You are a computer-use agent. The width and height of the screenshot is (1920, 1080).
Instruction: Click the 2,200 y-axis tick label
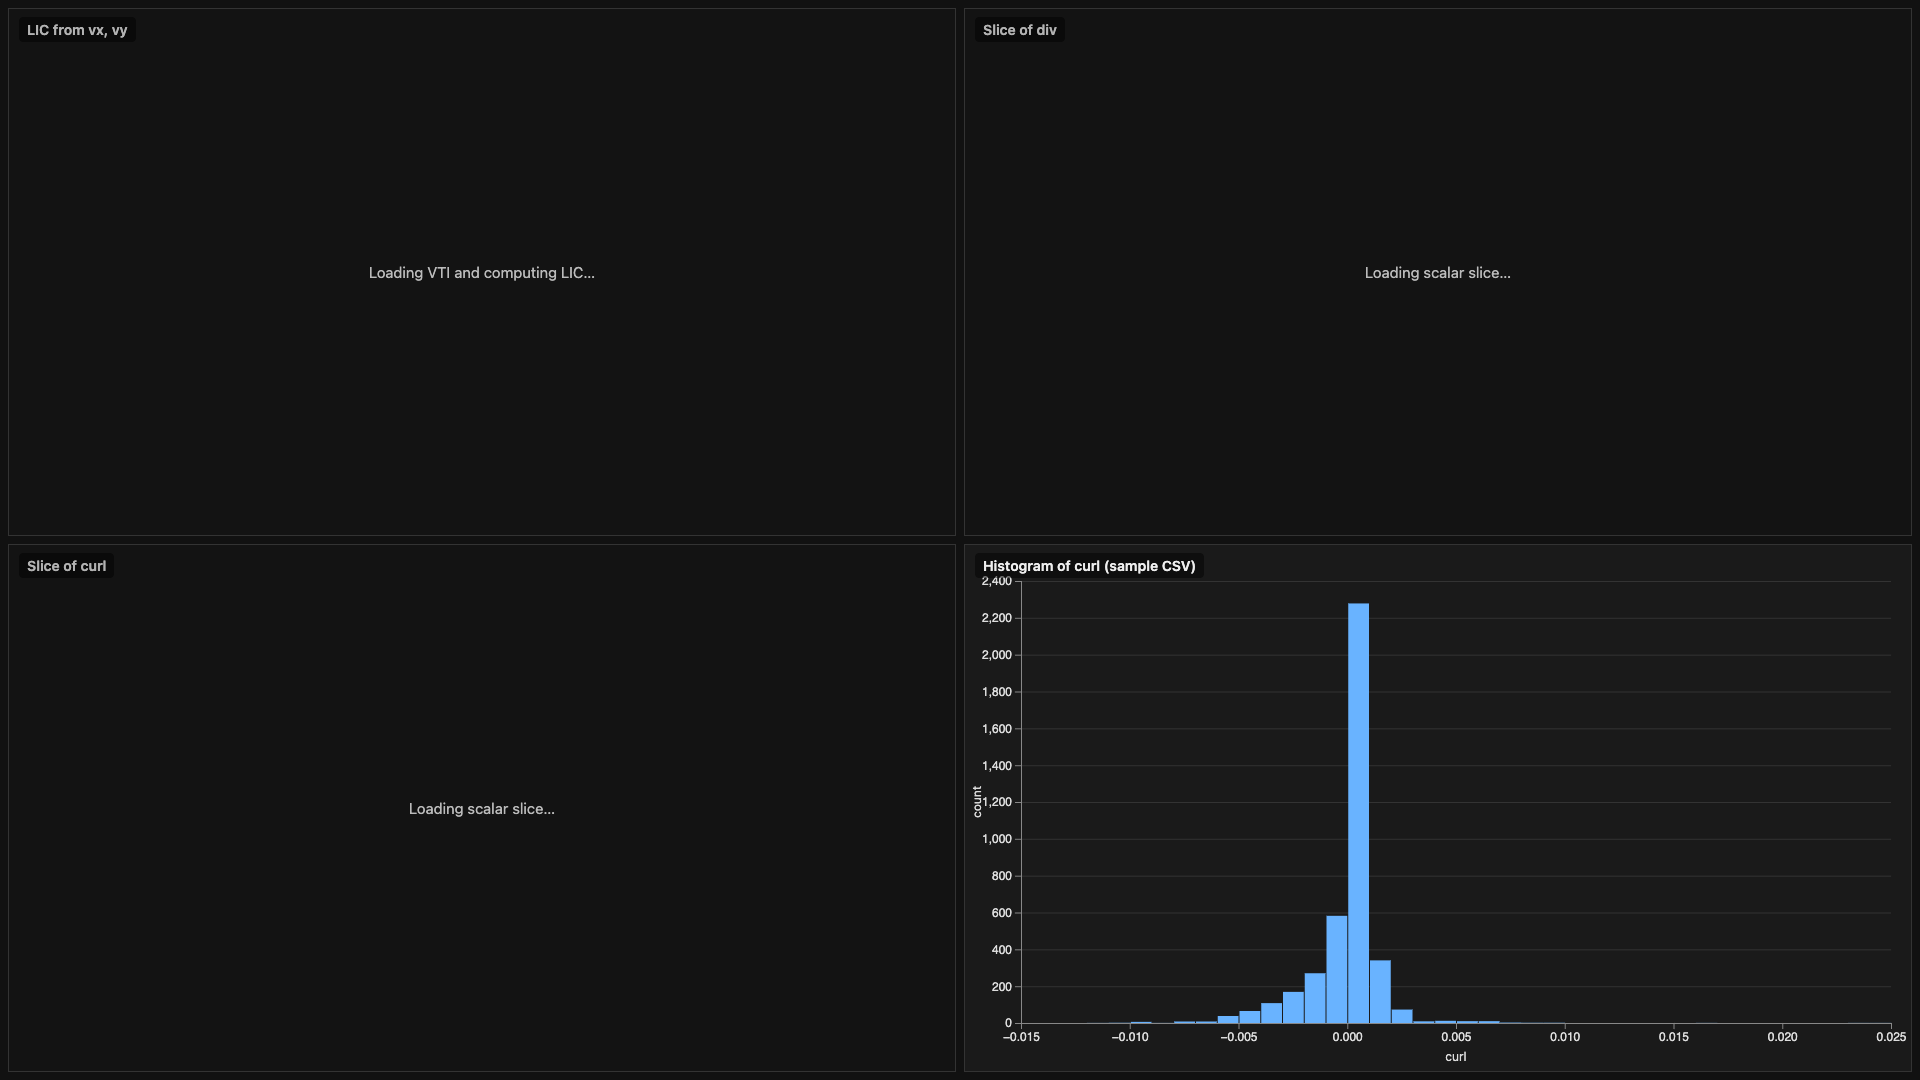(x=996, y=618)
